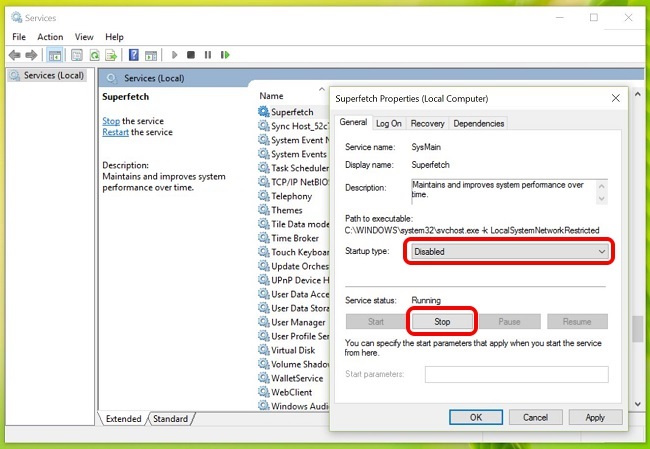Open the Startup type dropdown

tap(508, 252)
